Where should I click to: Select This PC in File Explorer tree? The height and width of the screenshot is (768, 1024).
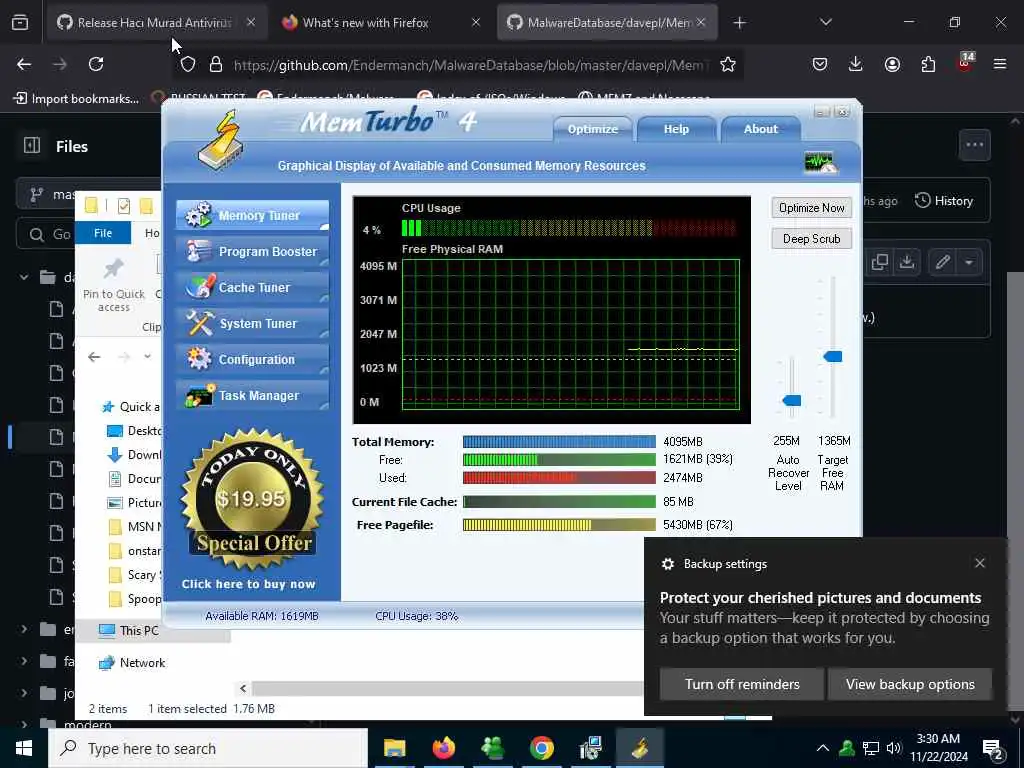click(x=138, y=630)
